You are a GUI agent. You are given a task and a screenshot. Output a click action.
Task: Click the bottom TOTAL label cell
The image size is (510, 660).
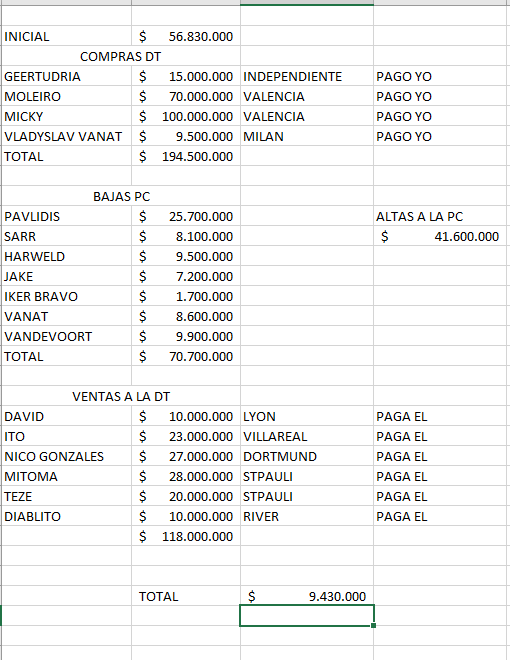click(186, 596)
